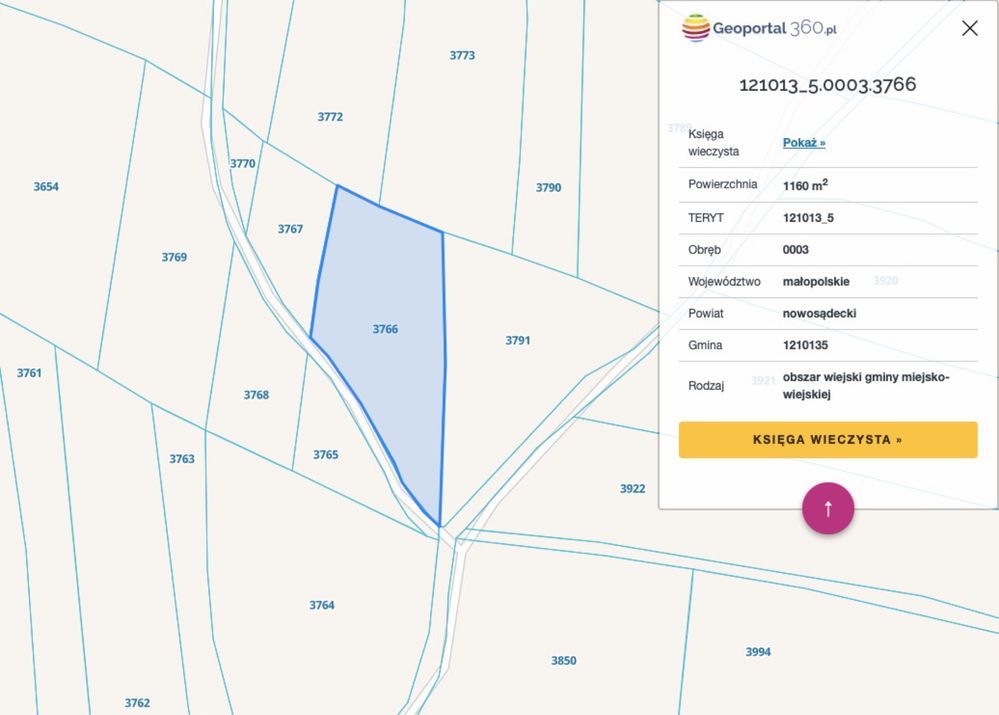
Task: Select parcel 3764 on the map
Action: click(322, 605)
